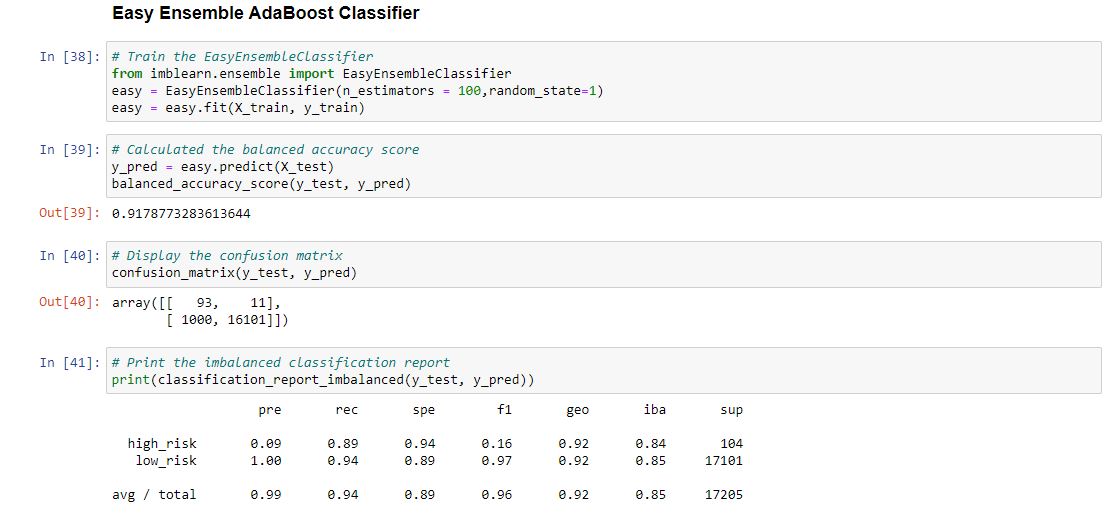Select code cell In [40] confusion matrix

coord(603,264)
